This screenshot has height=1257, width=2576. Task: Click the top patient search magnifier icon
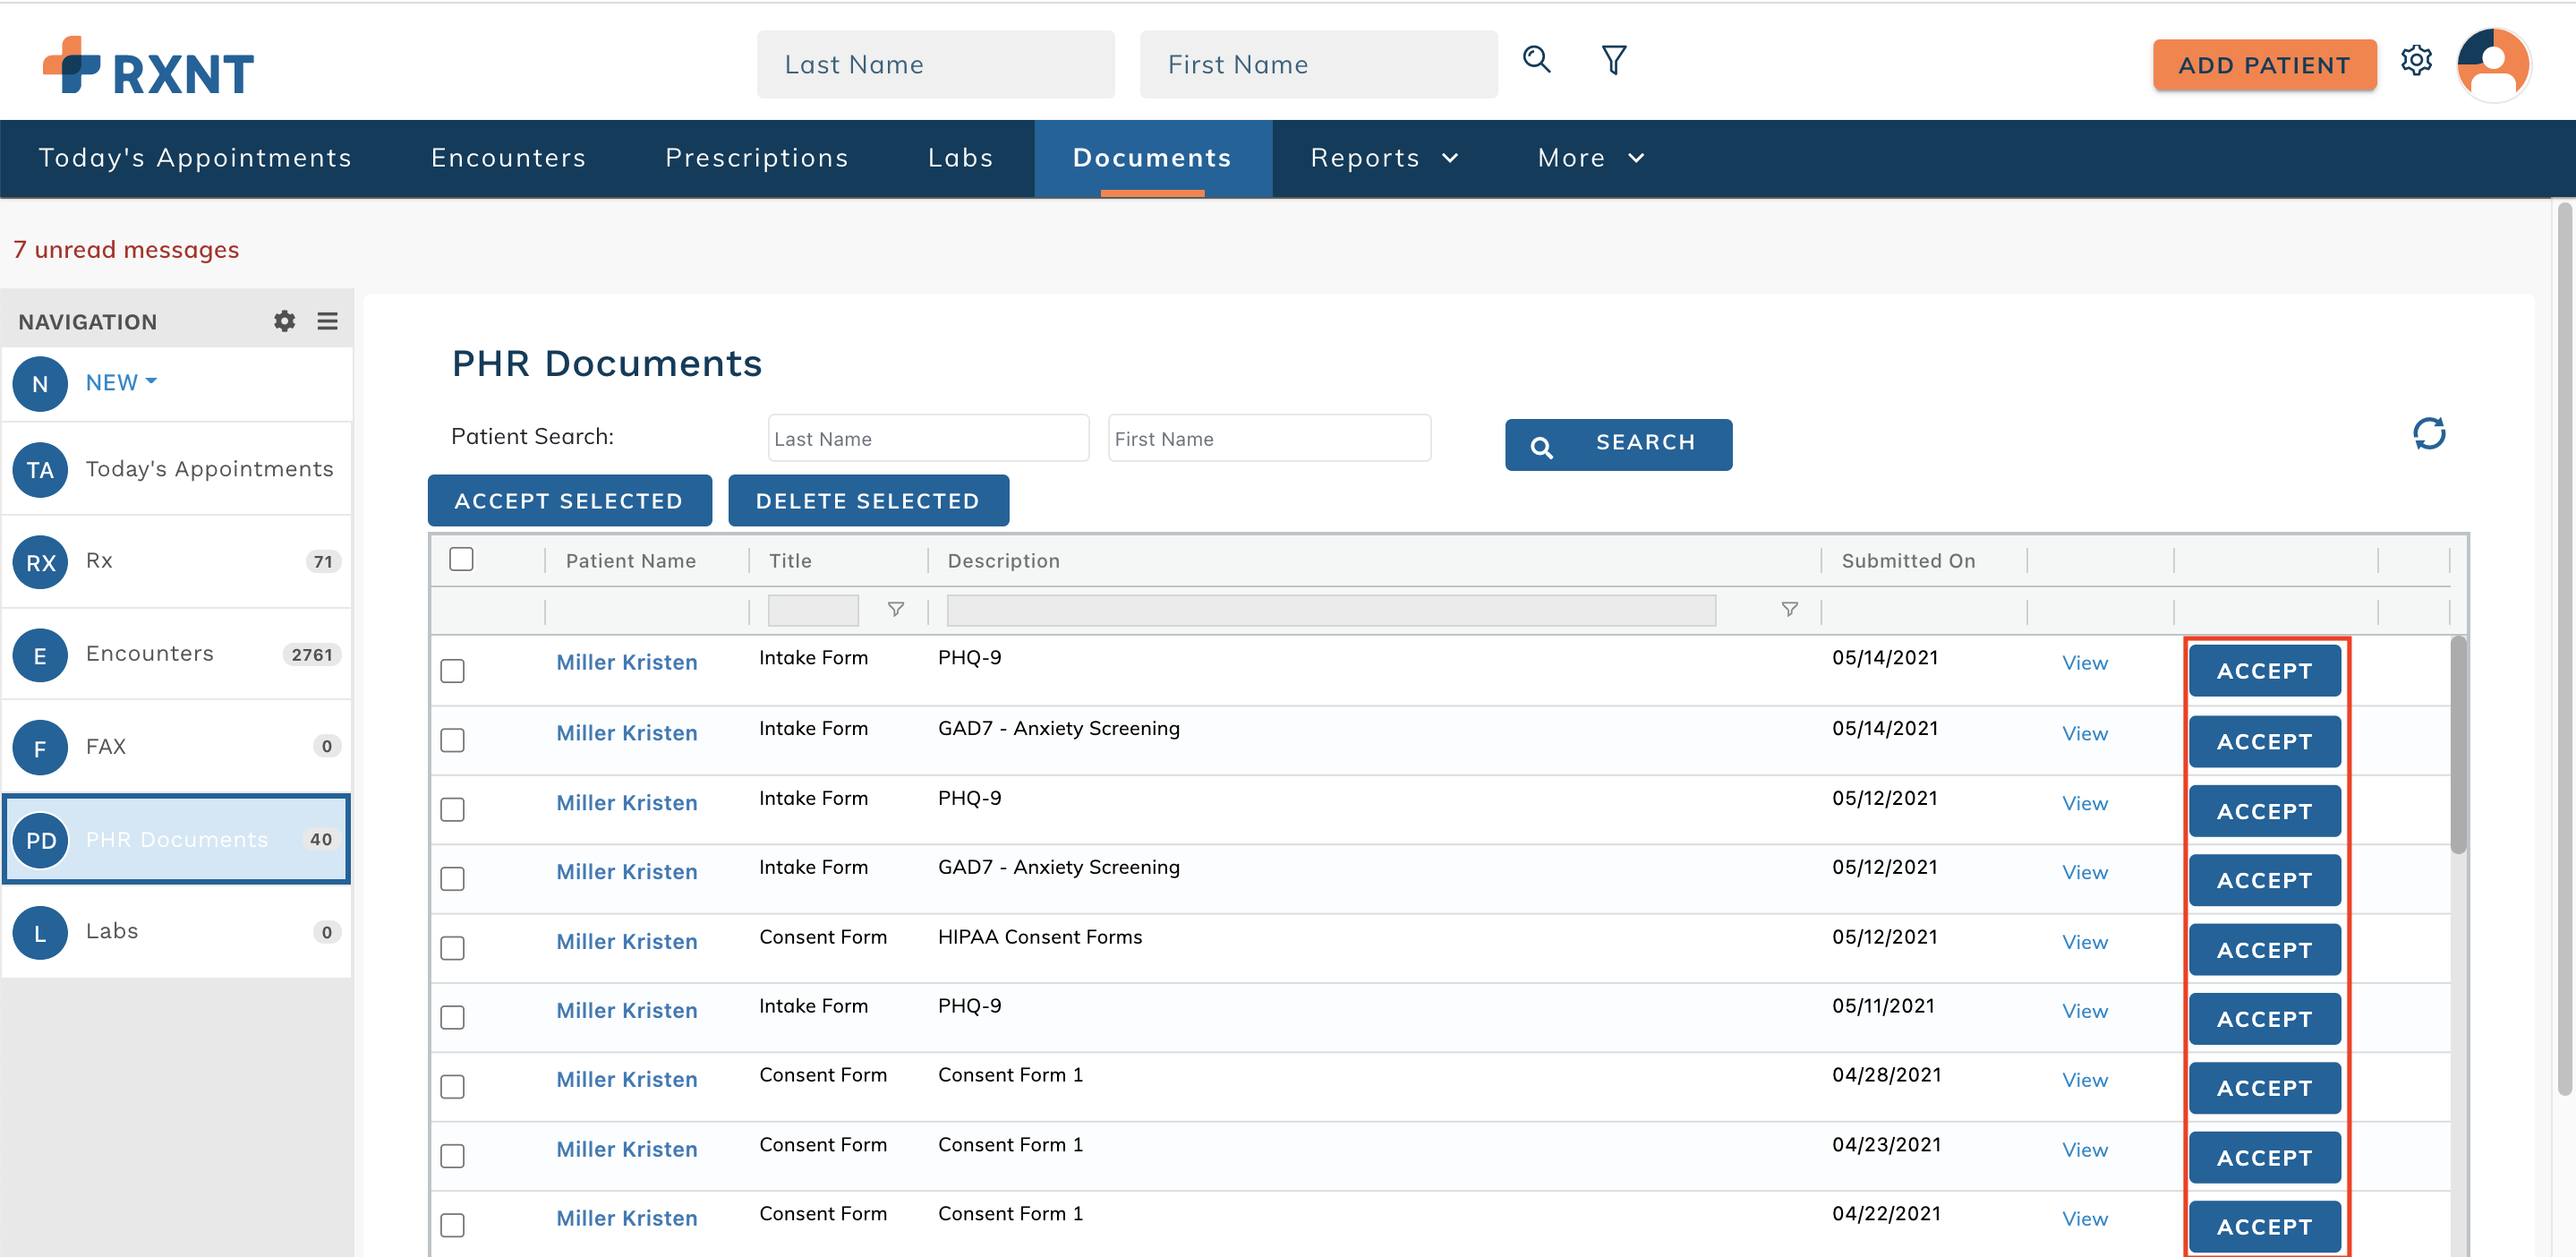click(1536, 60)
